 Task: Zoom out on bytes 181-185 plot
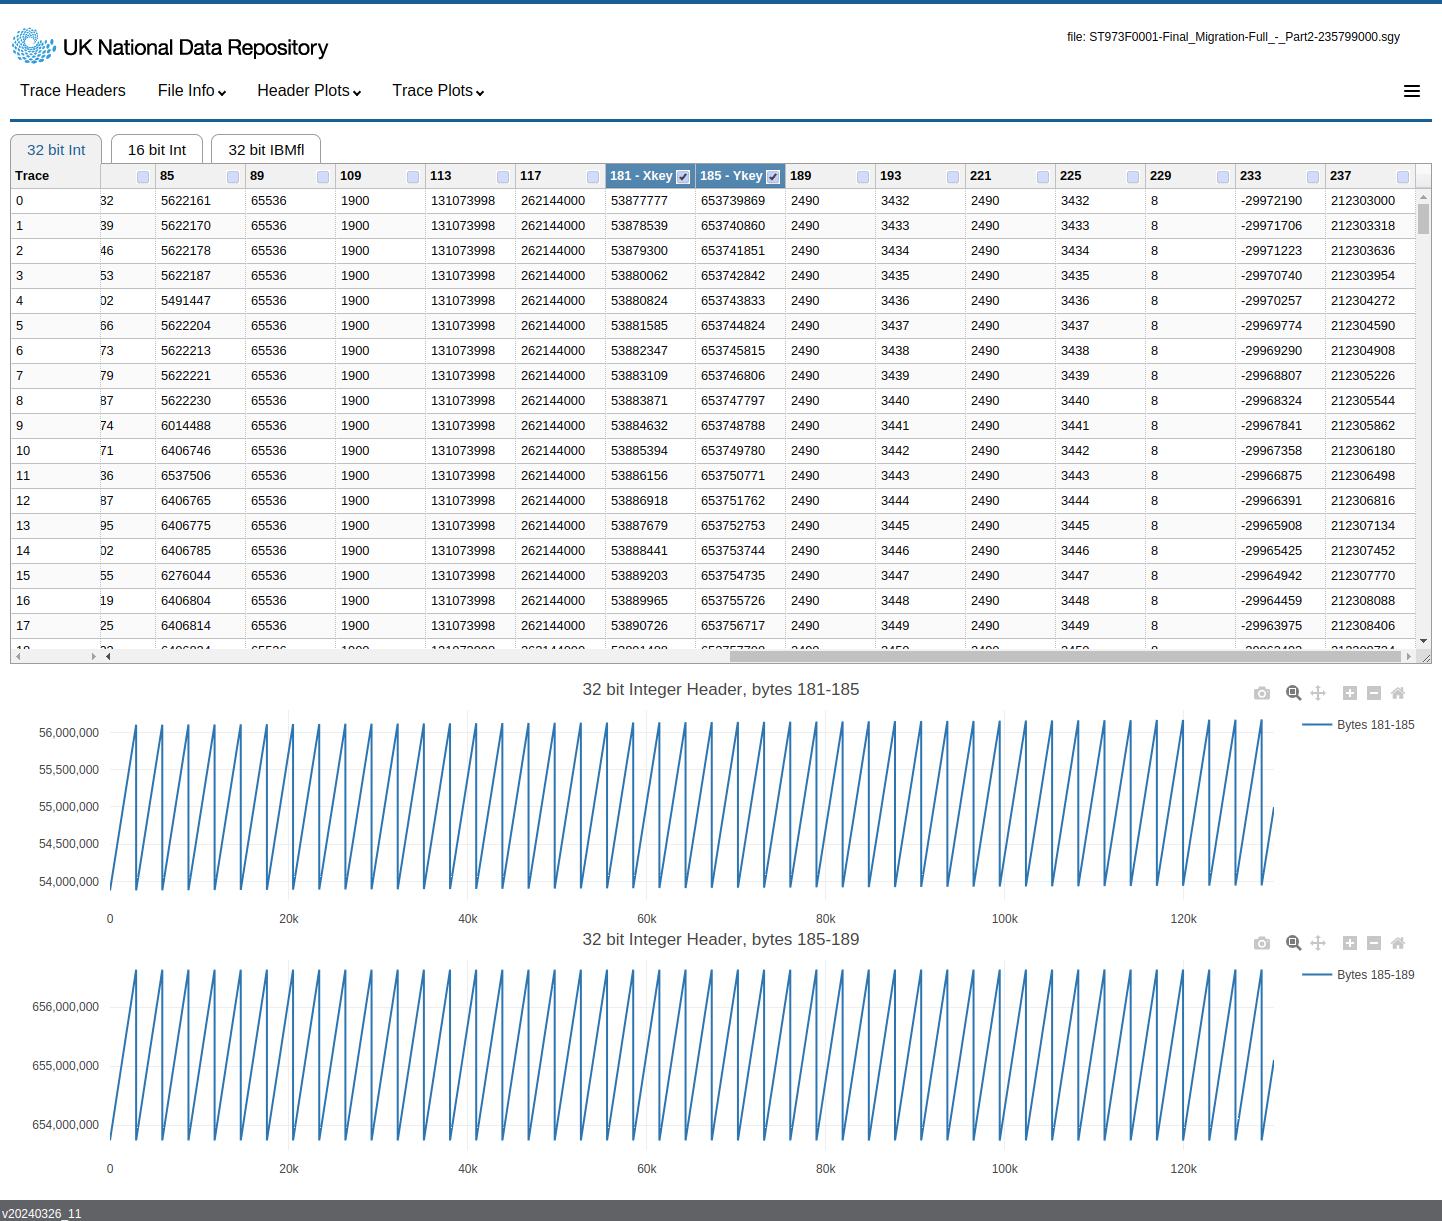click(x=1374, y=693)
